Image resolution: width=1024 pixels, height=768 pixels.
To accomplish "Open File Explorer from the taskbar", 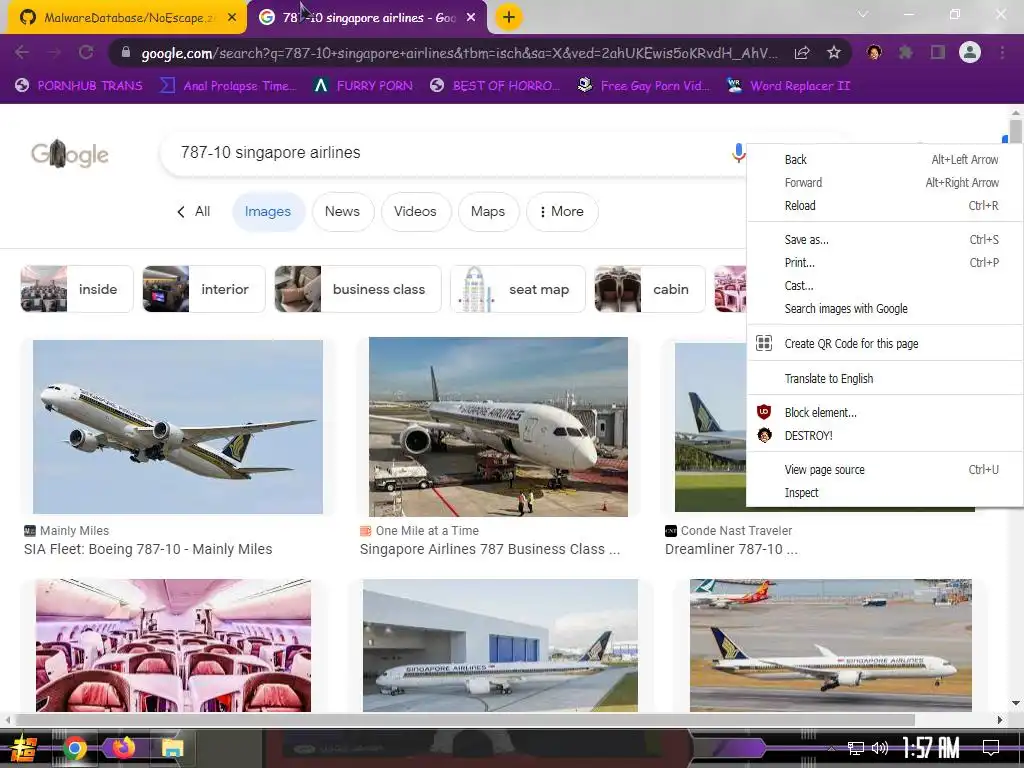I will tap(172, 748).
